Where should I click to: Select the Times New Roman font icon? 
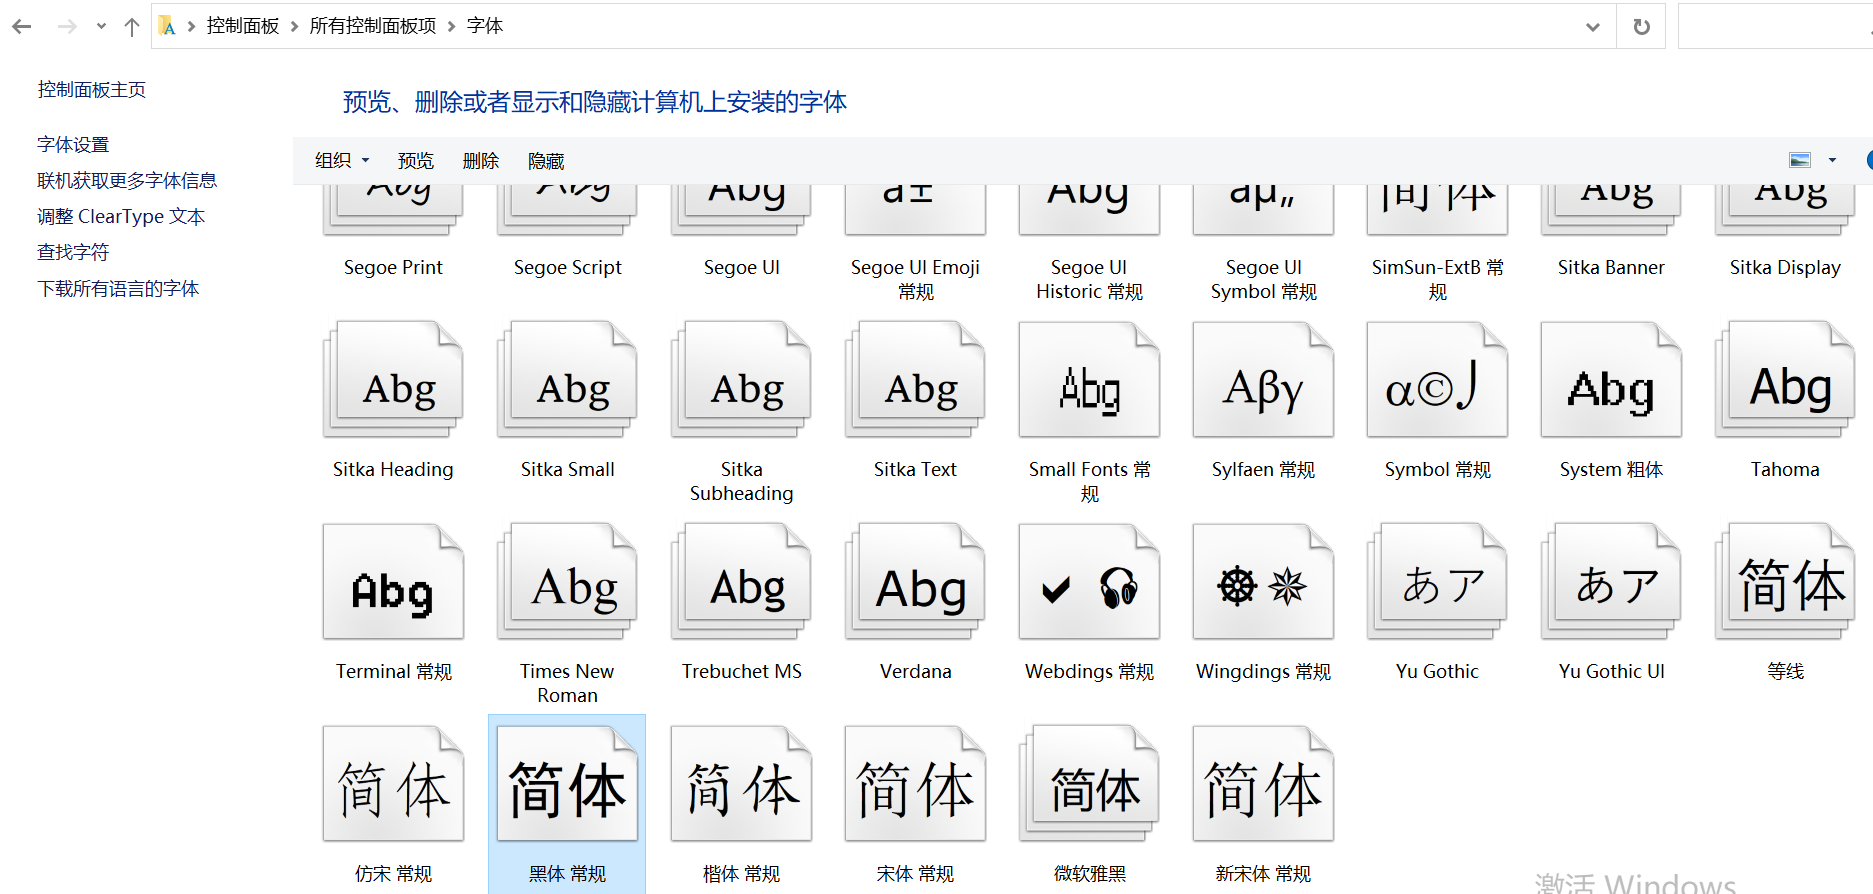coord(567,582)
